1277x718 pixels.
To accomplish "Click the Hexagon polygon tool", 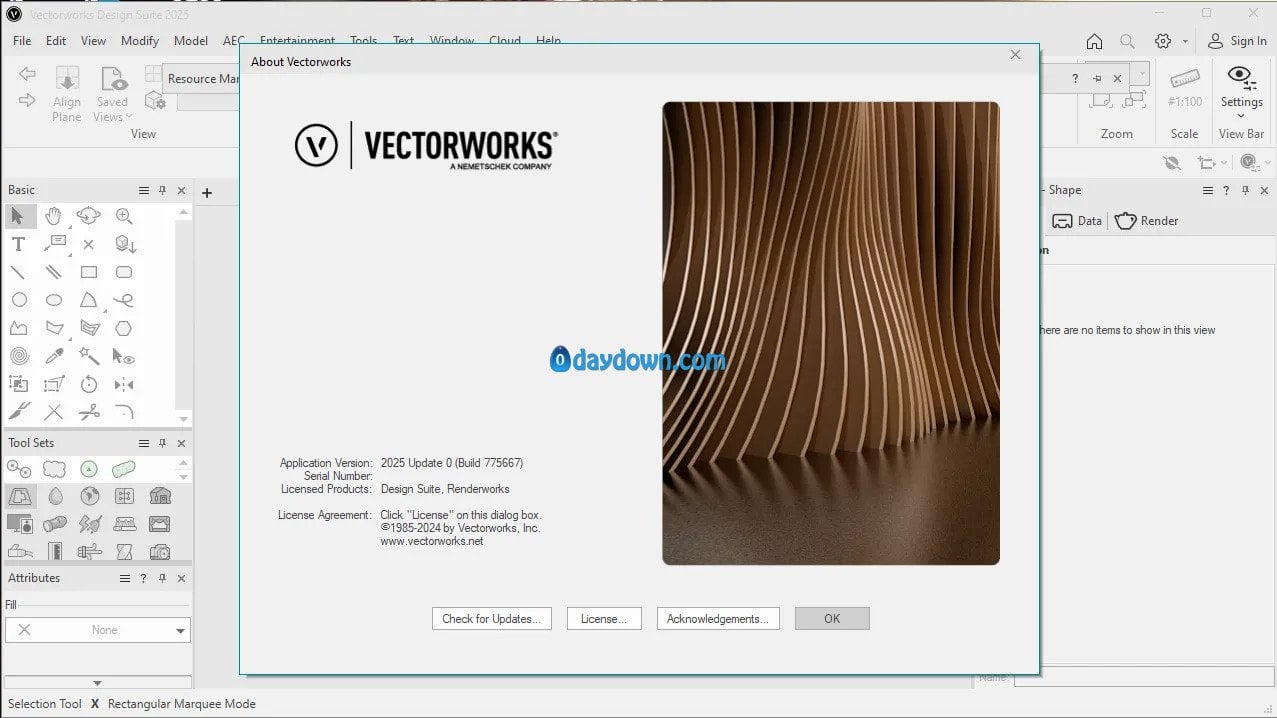I will point(123,328).
